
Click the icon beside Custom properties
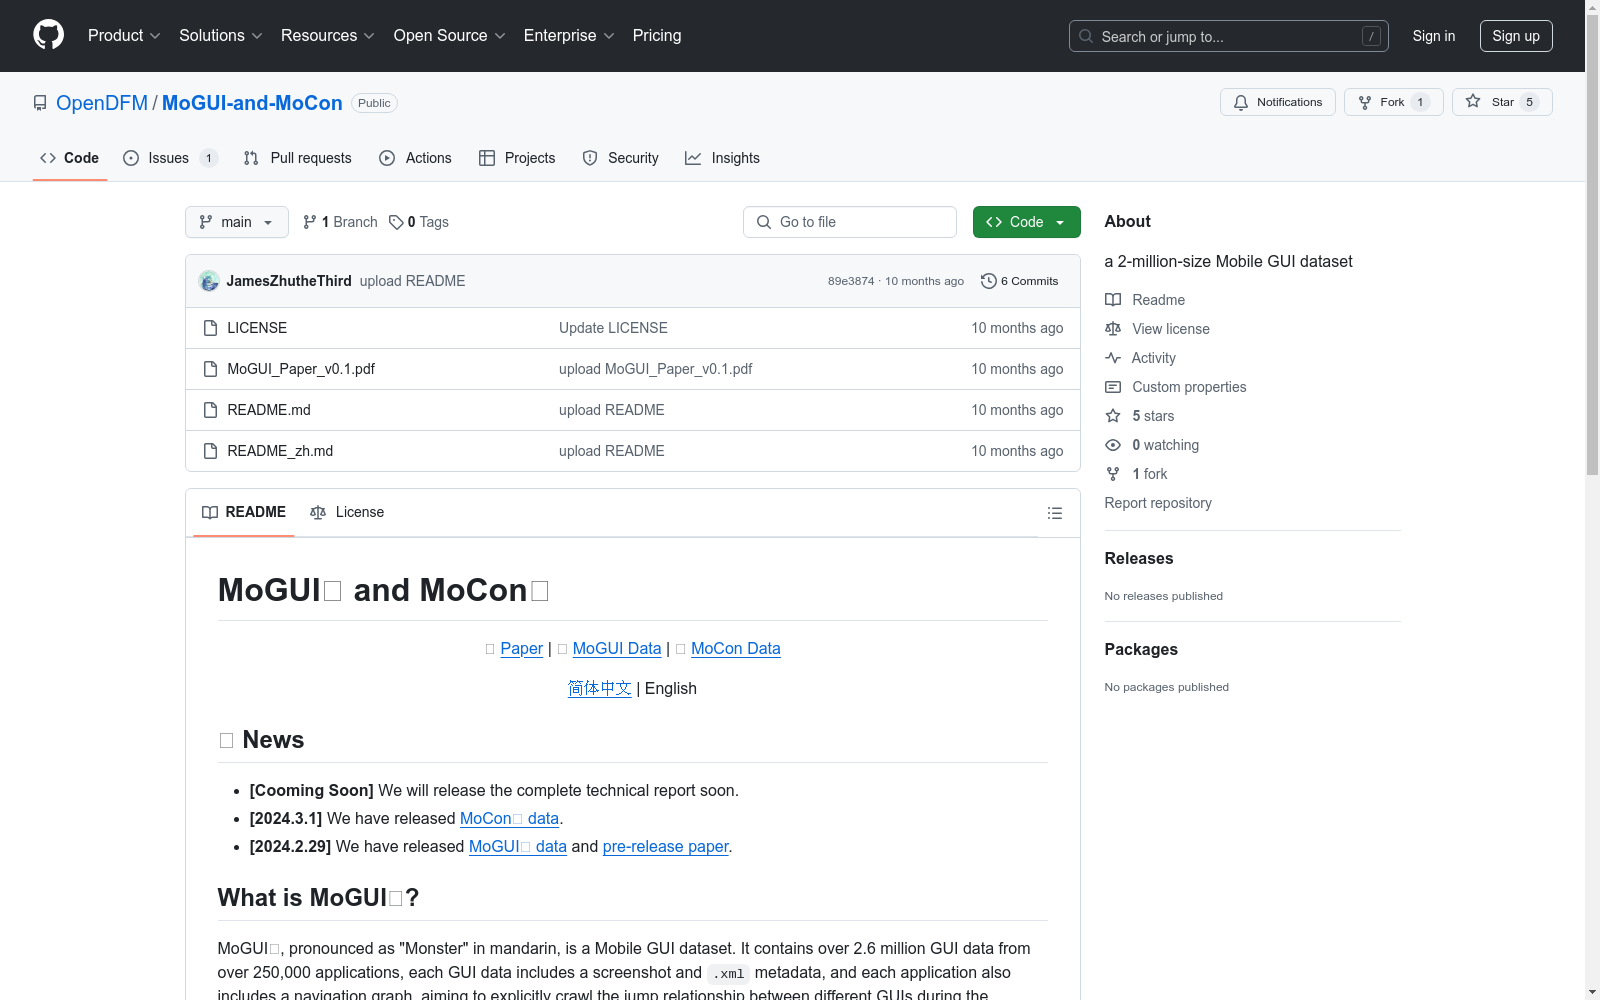1113,387
